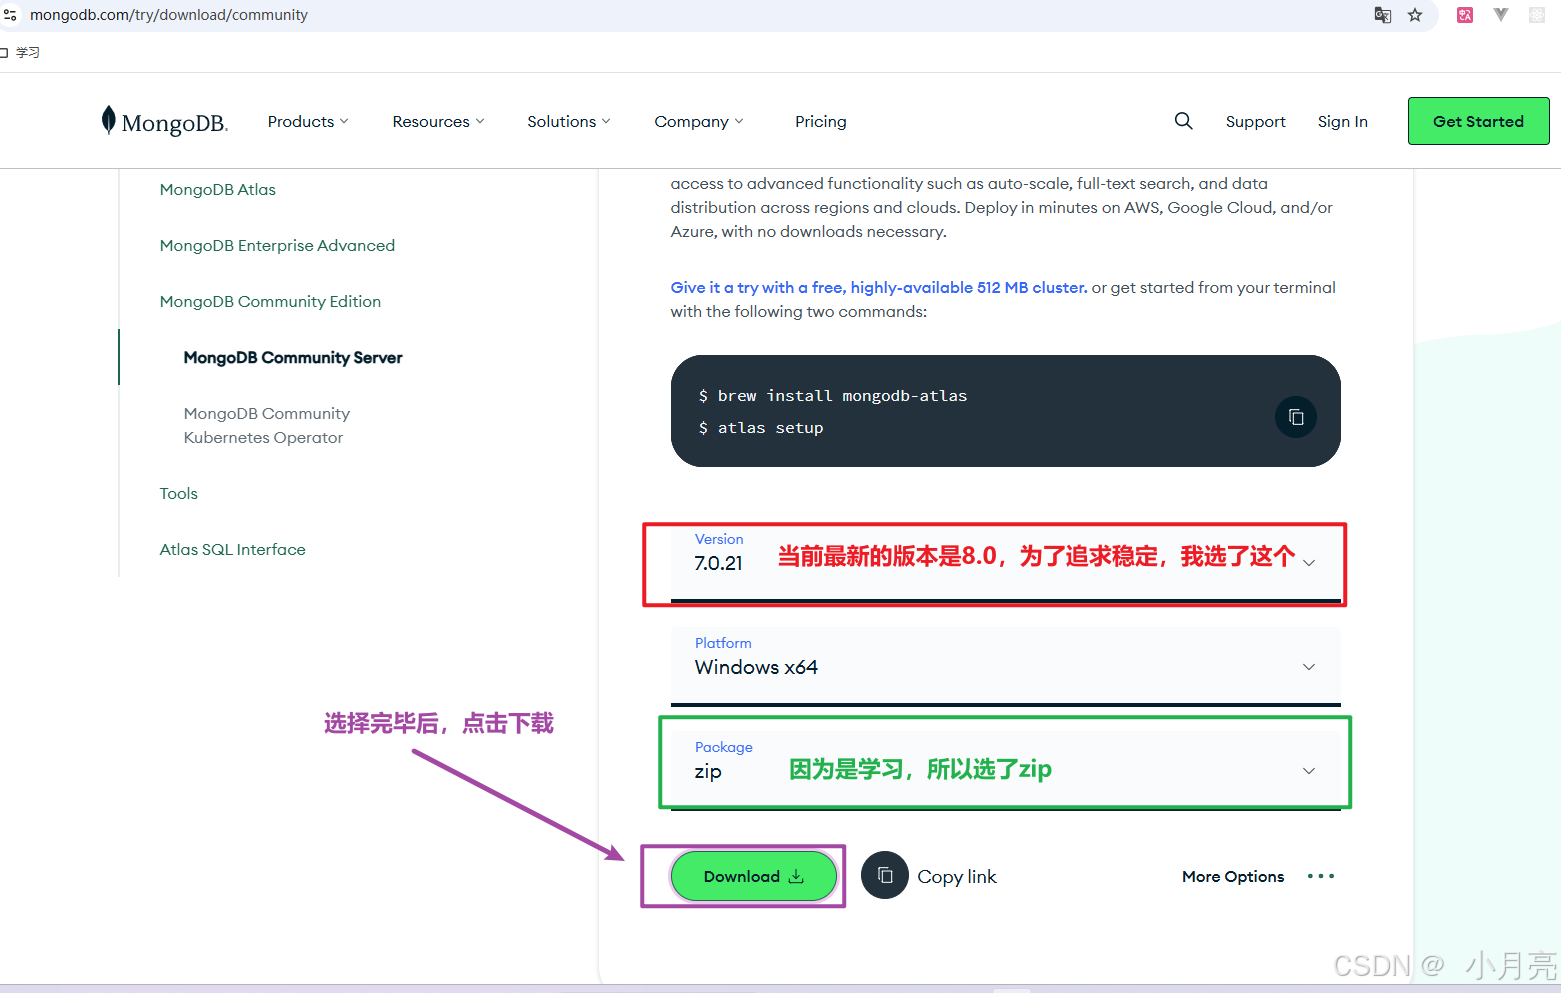The width and height of the screenshot is (1561, 993).
Task: Open the Version 7.0.21 dropdown
Action: click(1005, 563)
